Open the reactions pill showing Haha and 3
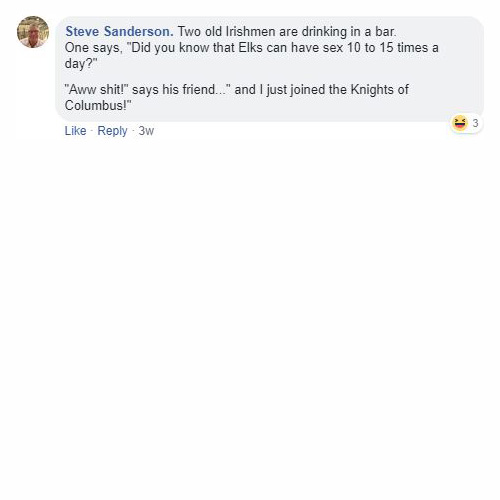This screenshot has height=500, width=500. click(466, 123)
